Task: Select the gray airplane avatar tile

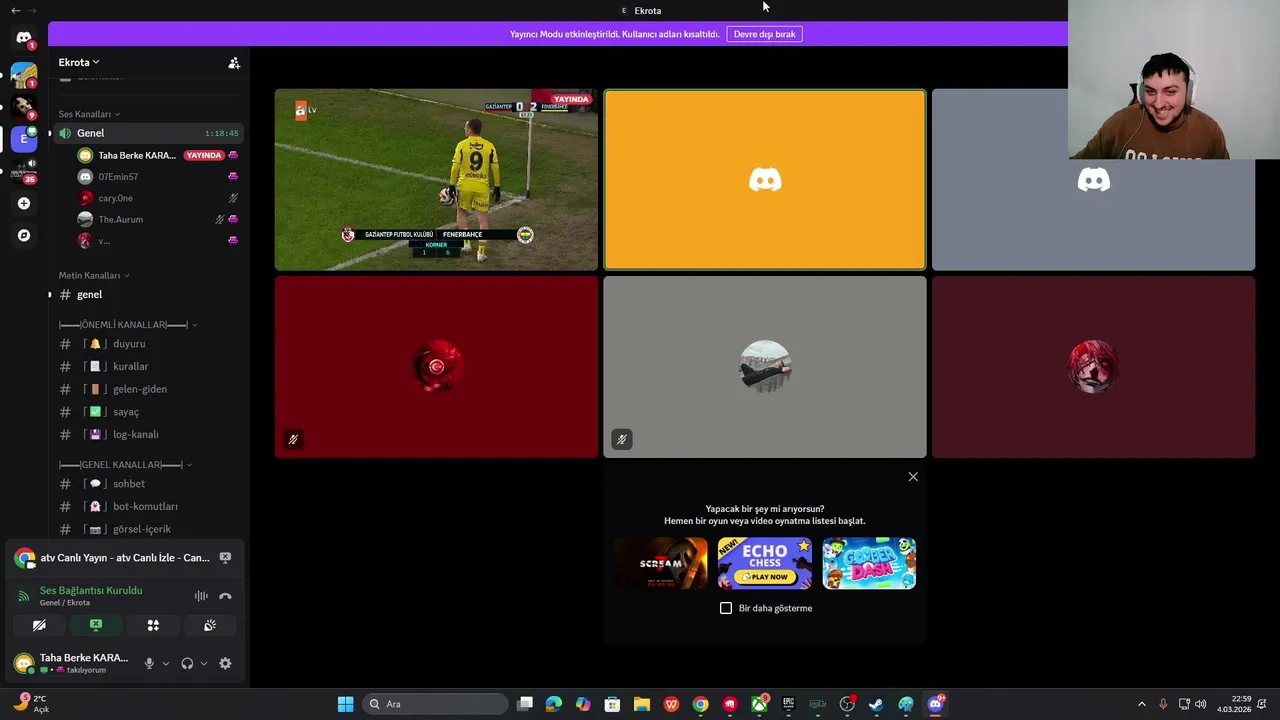Action: click(765, 367)
